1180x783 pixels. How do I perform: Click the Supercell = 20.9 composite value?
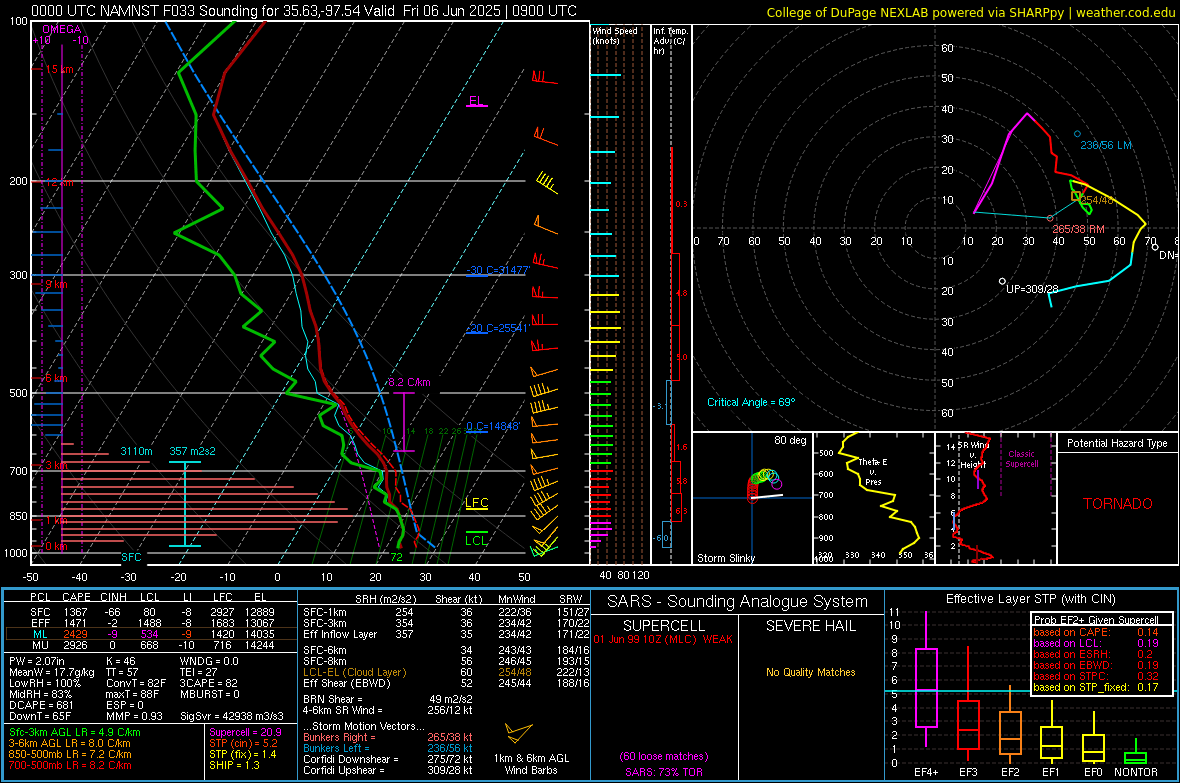coord(245,732)
